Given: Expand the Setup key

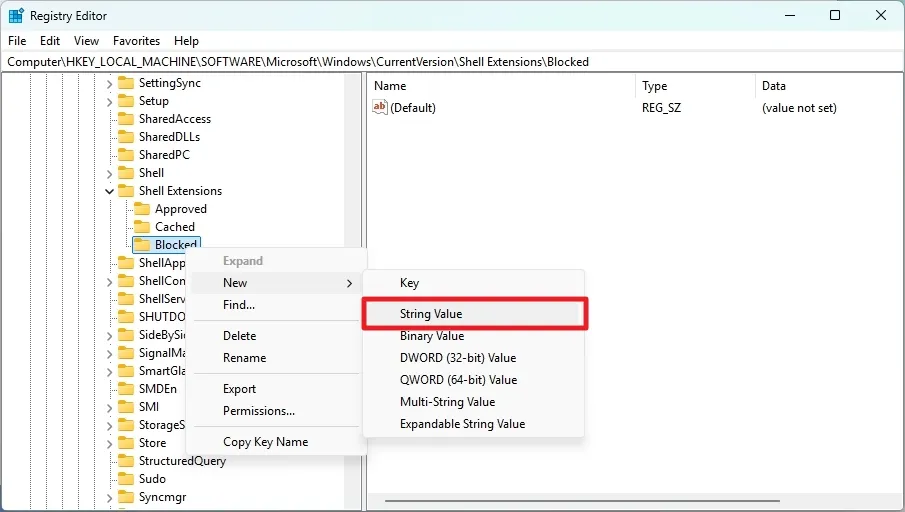Looking at the screenshot, I should point(109,102).
